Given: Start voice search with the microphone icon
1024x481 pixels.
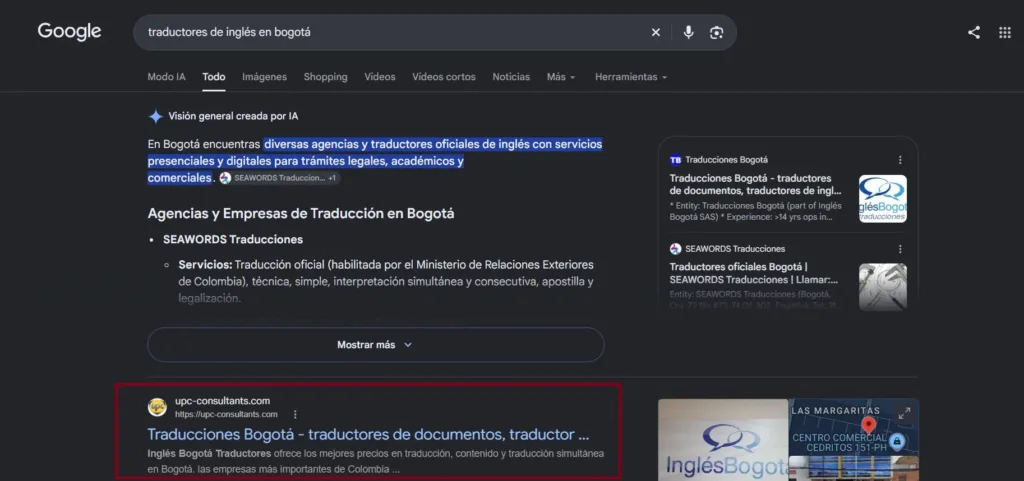Looking at the screenshot, I should (688, 33).
